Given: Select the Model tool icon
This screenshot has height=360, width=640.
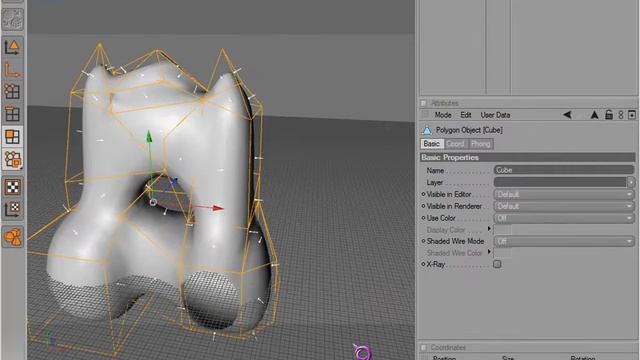Looking at the screenshot, I should tap(13, 47).
